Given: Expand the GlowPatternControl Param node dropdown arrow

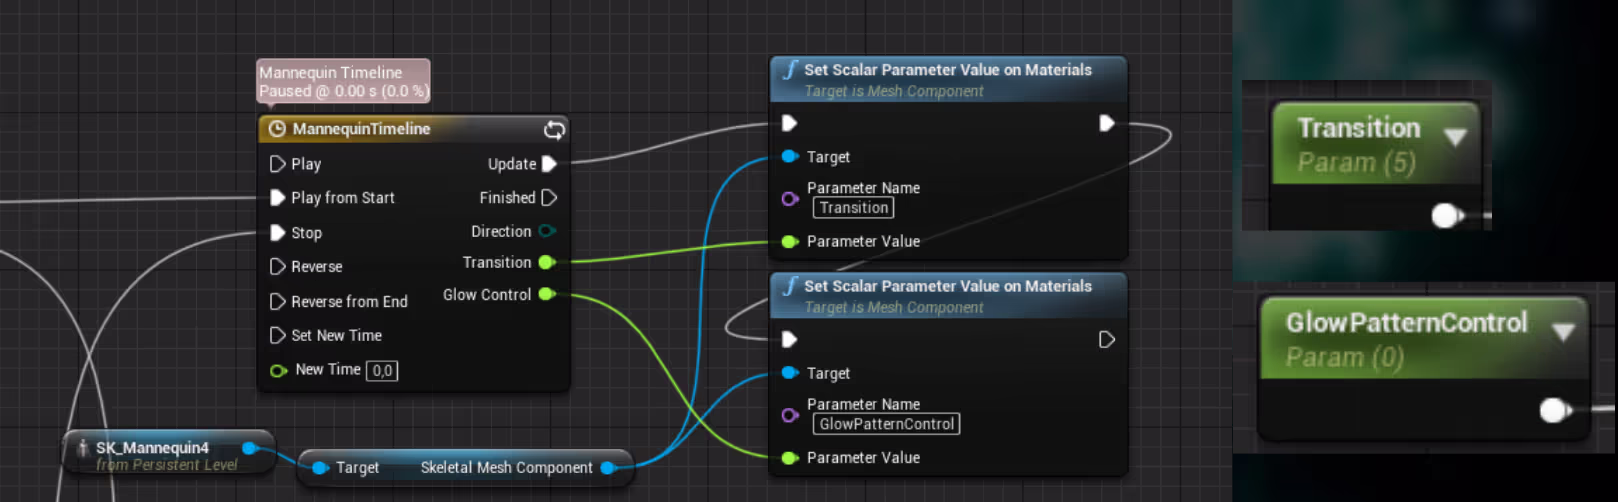Looking at the screenshot, I should (x=1563, y=331).
